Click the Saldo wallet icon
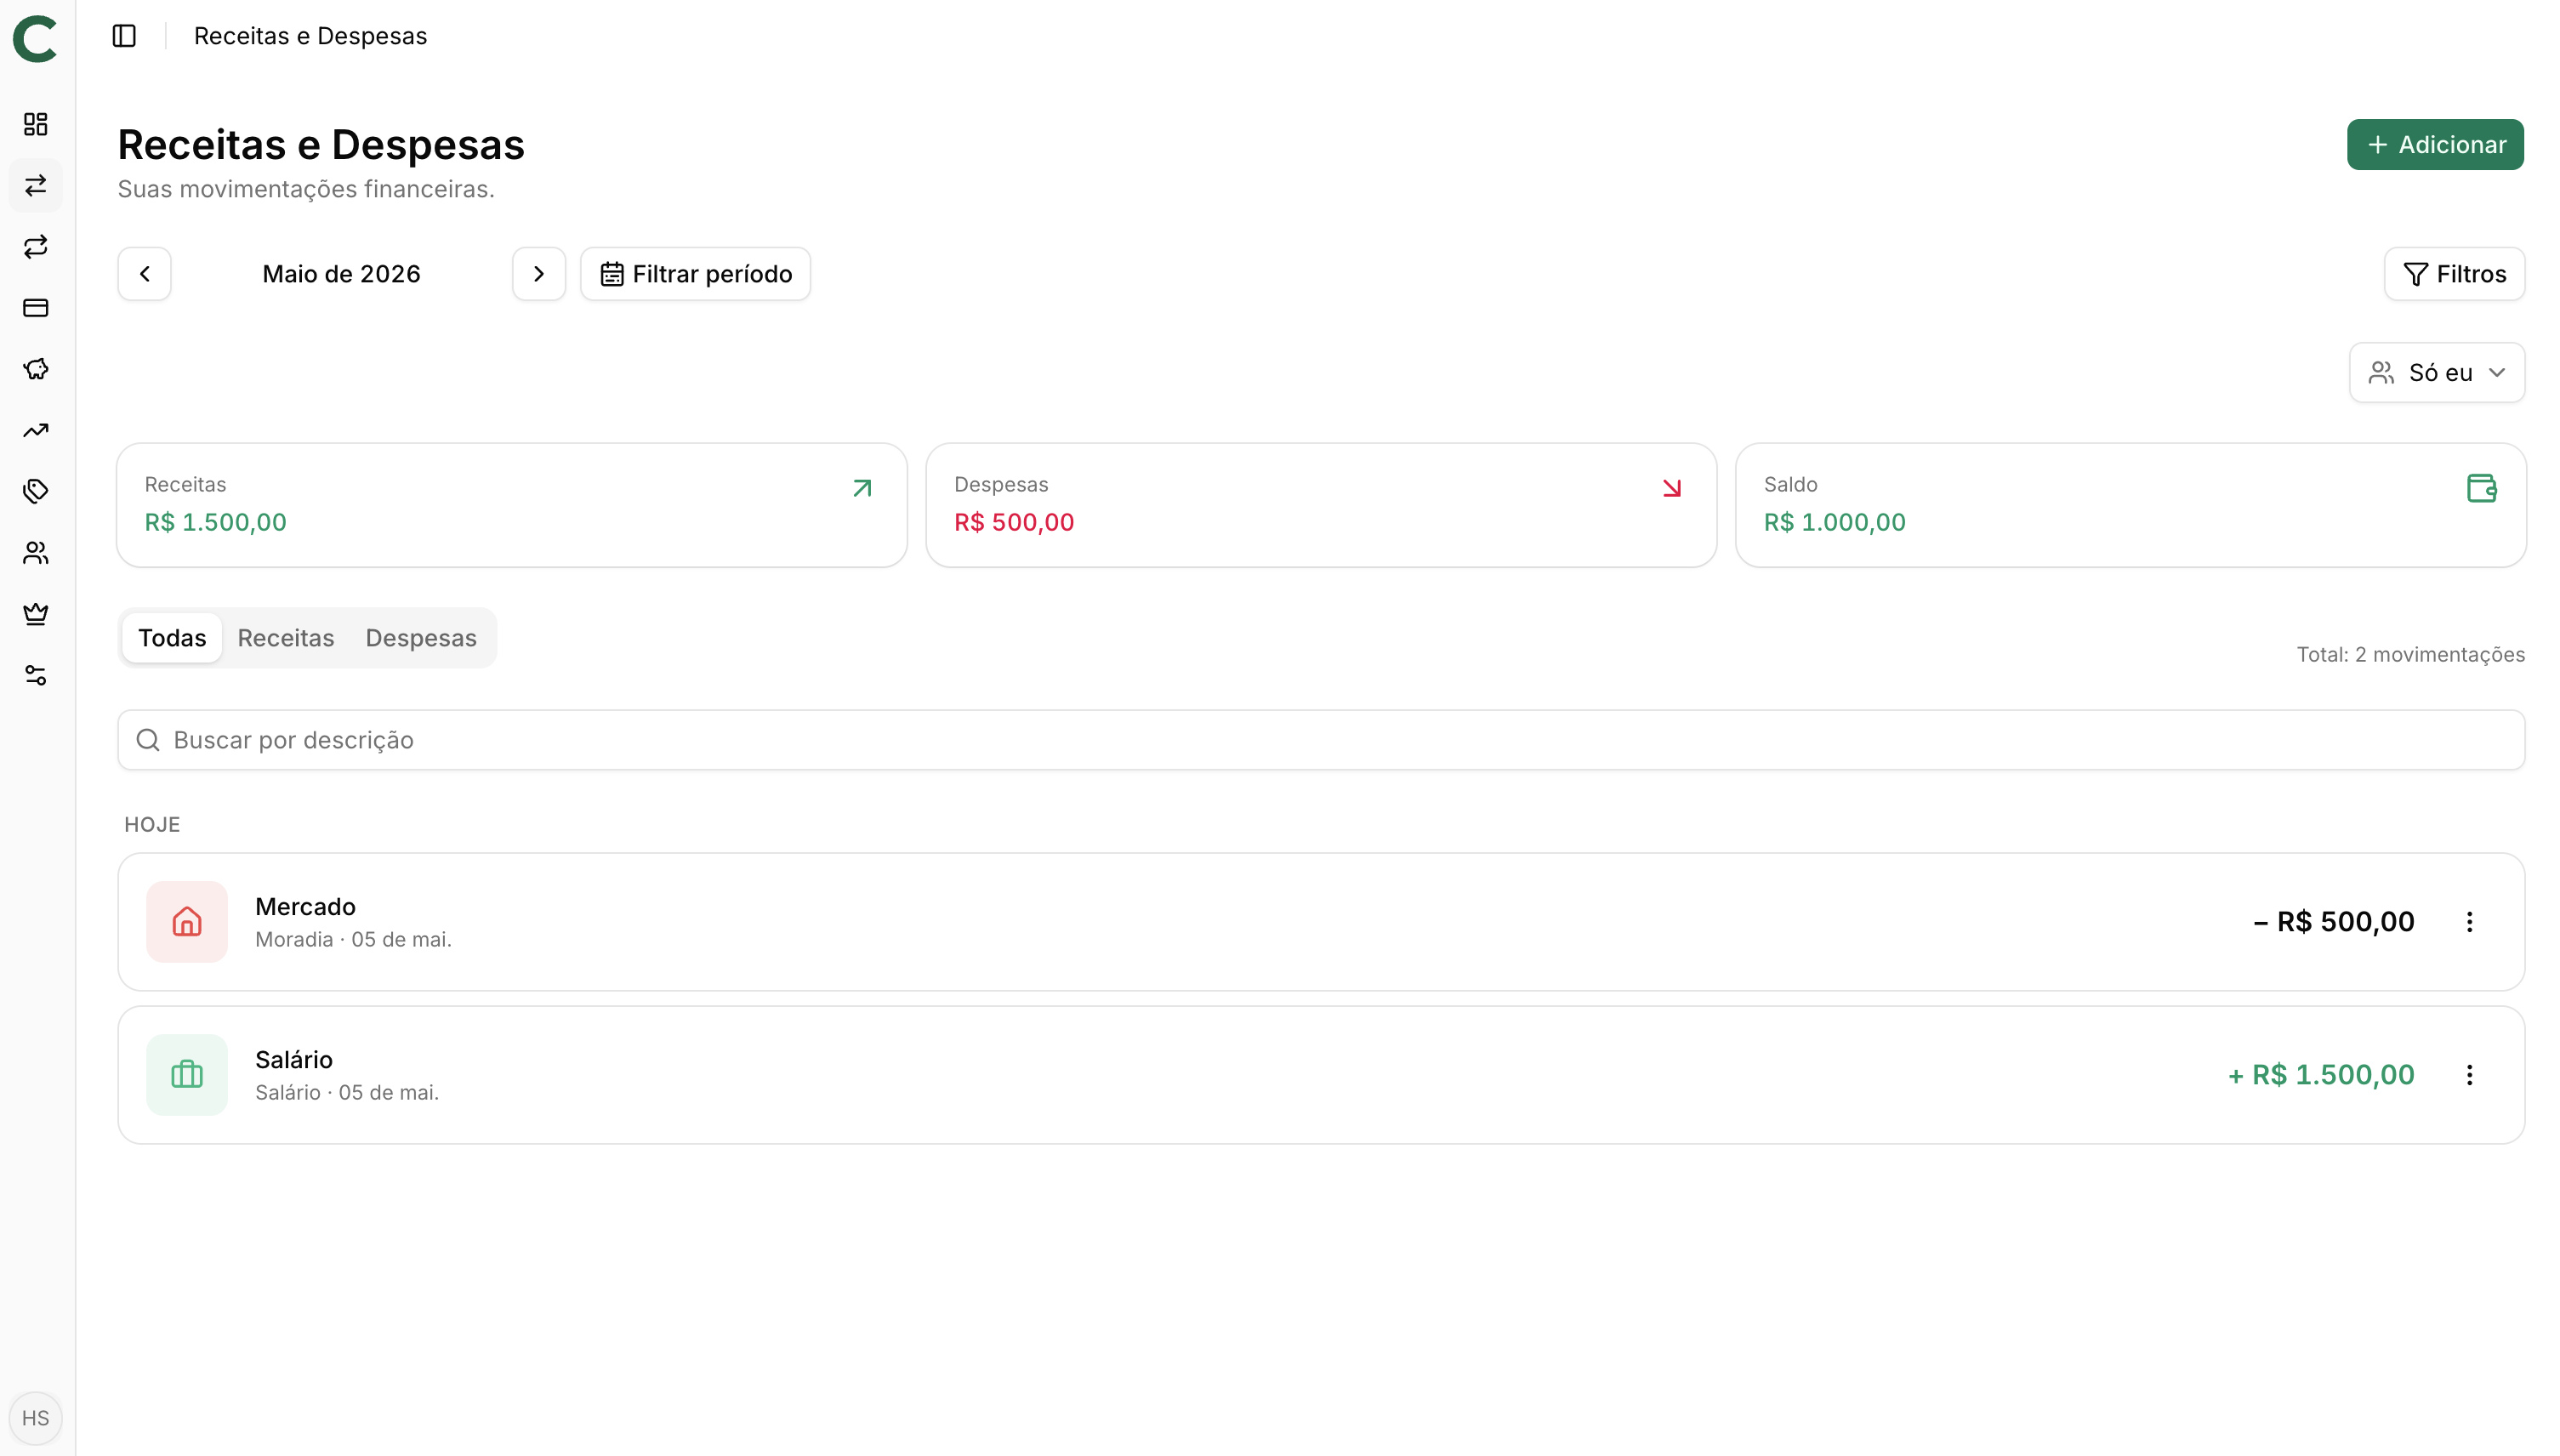Screen dimensions: 2560x1456 point(2481,488)
